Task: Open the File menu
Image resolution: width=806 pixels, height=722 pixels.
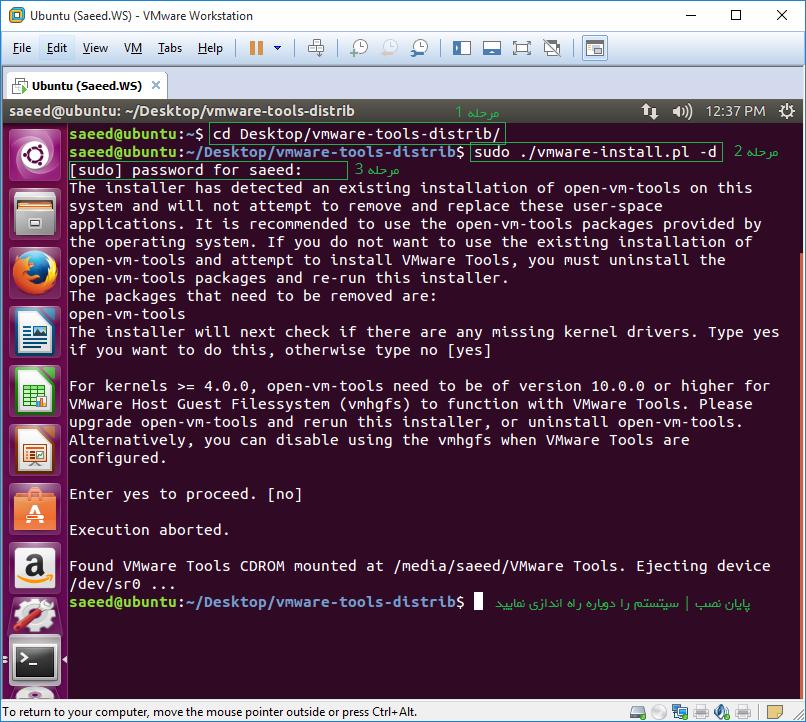Action: tap(22, 48)
